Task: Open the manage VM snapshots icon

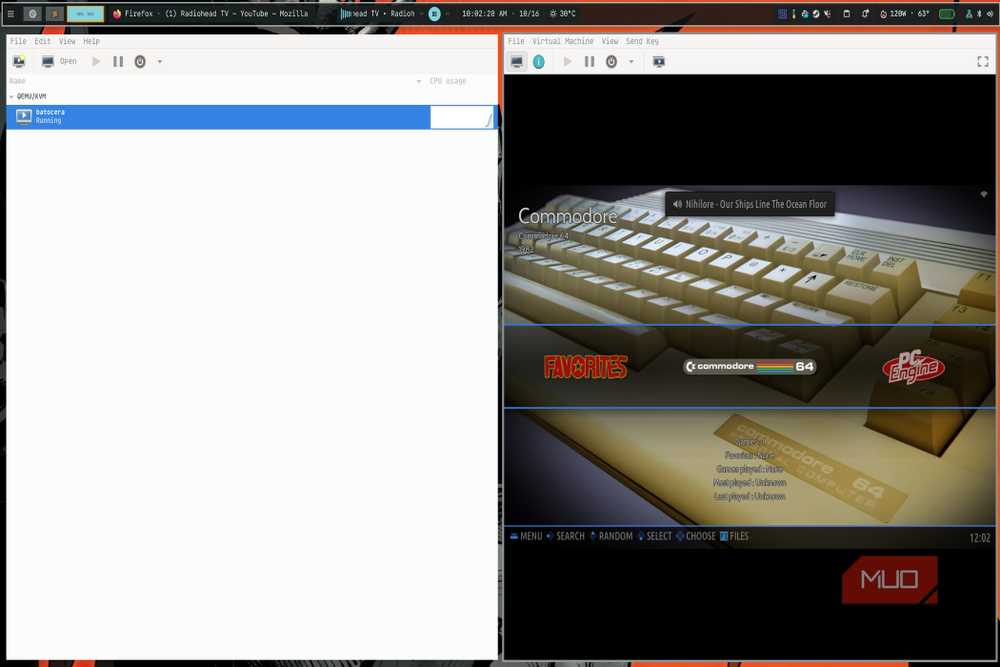Action: (659, 62)
